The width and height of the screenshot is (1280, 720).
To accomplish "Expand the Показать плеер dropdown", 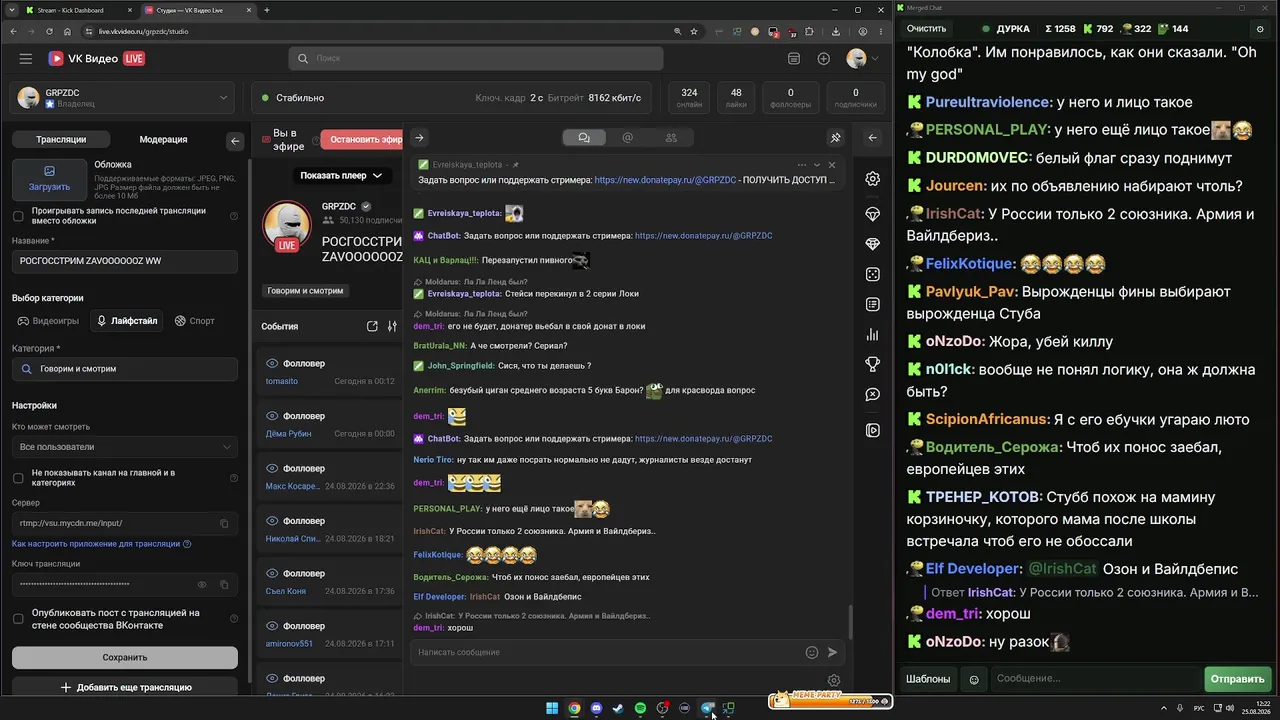I will [341, 176].
